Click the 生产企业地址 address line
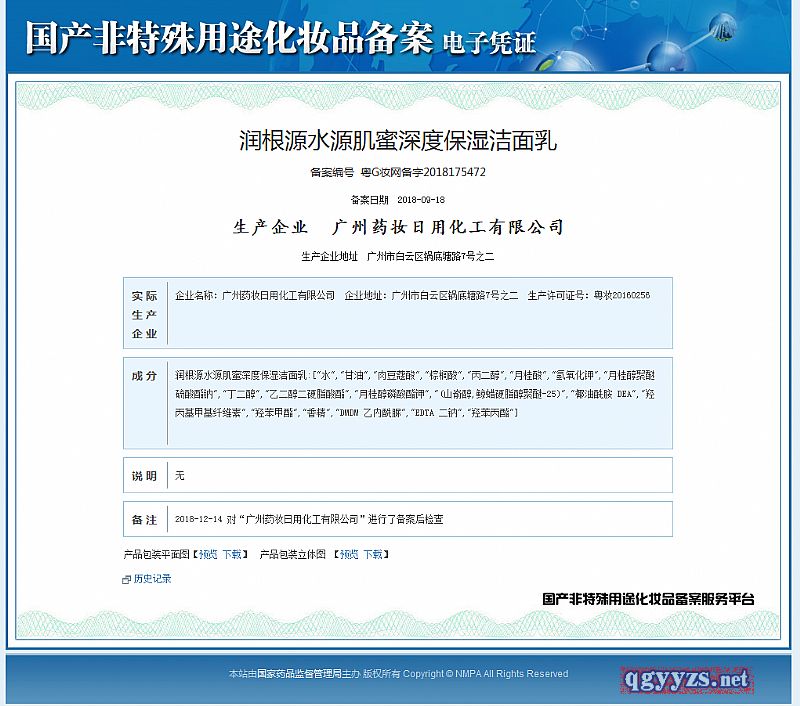 pos(398,257)
